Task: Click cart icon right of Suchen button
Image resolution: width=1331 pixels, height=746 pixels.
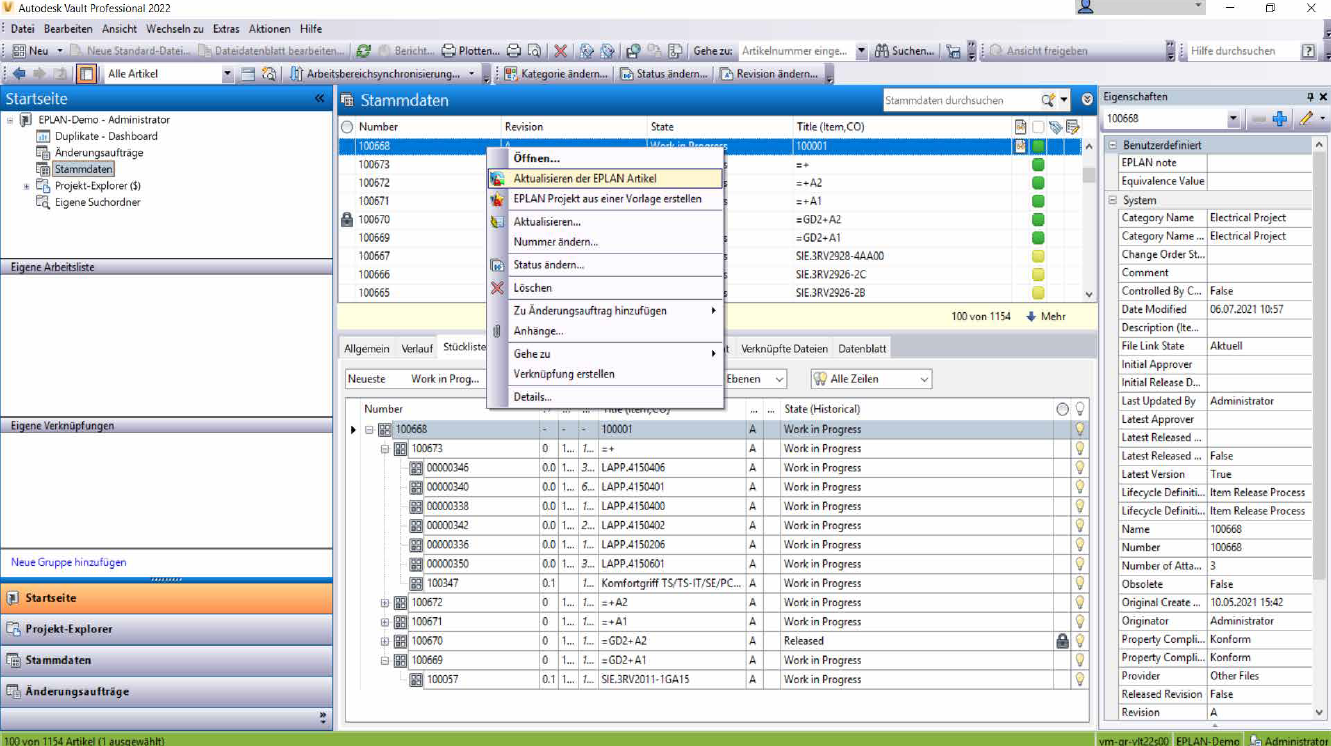Action: pos(953,50)
